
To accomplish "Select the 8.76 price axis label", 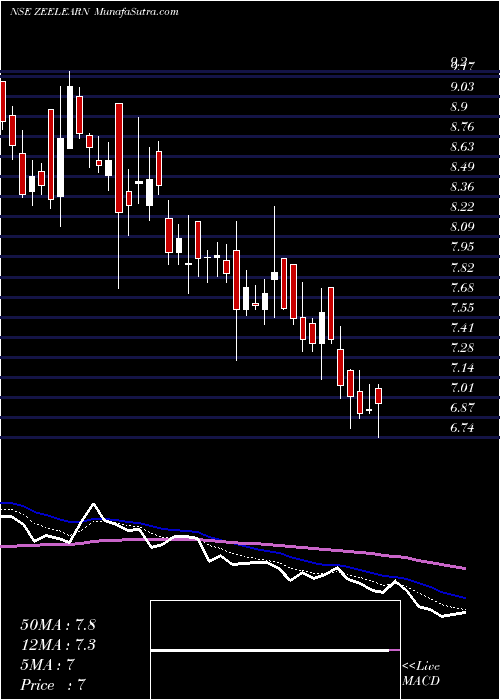I will pyautogui.click(x=462, y=127).
